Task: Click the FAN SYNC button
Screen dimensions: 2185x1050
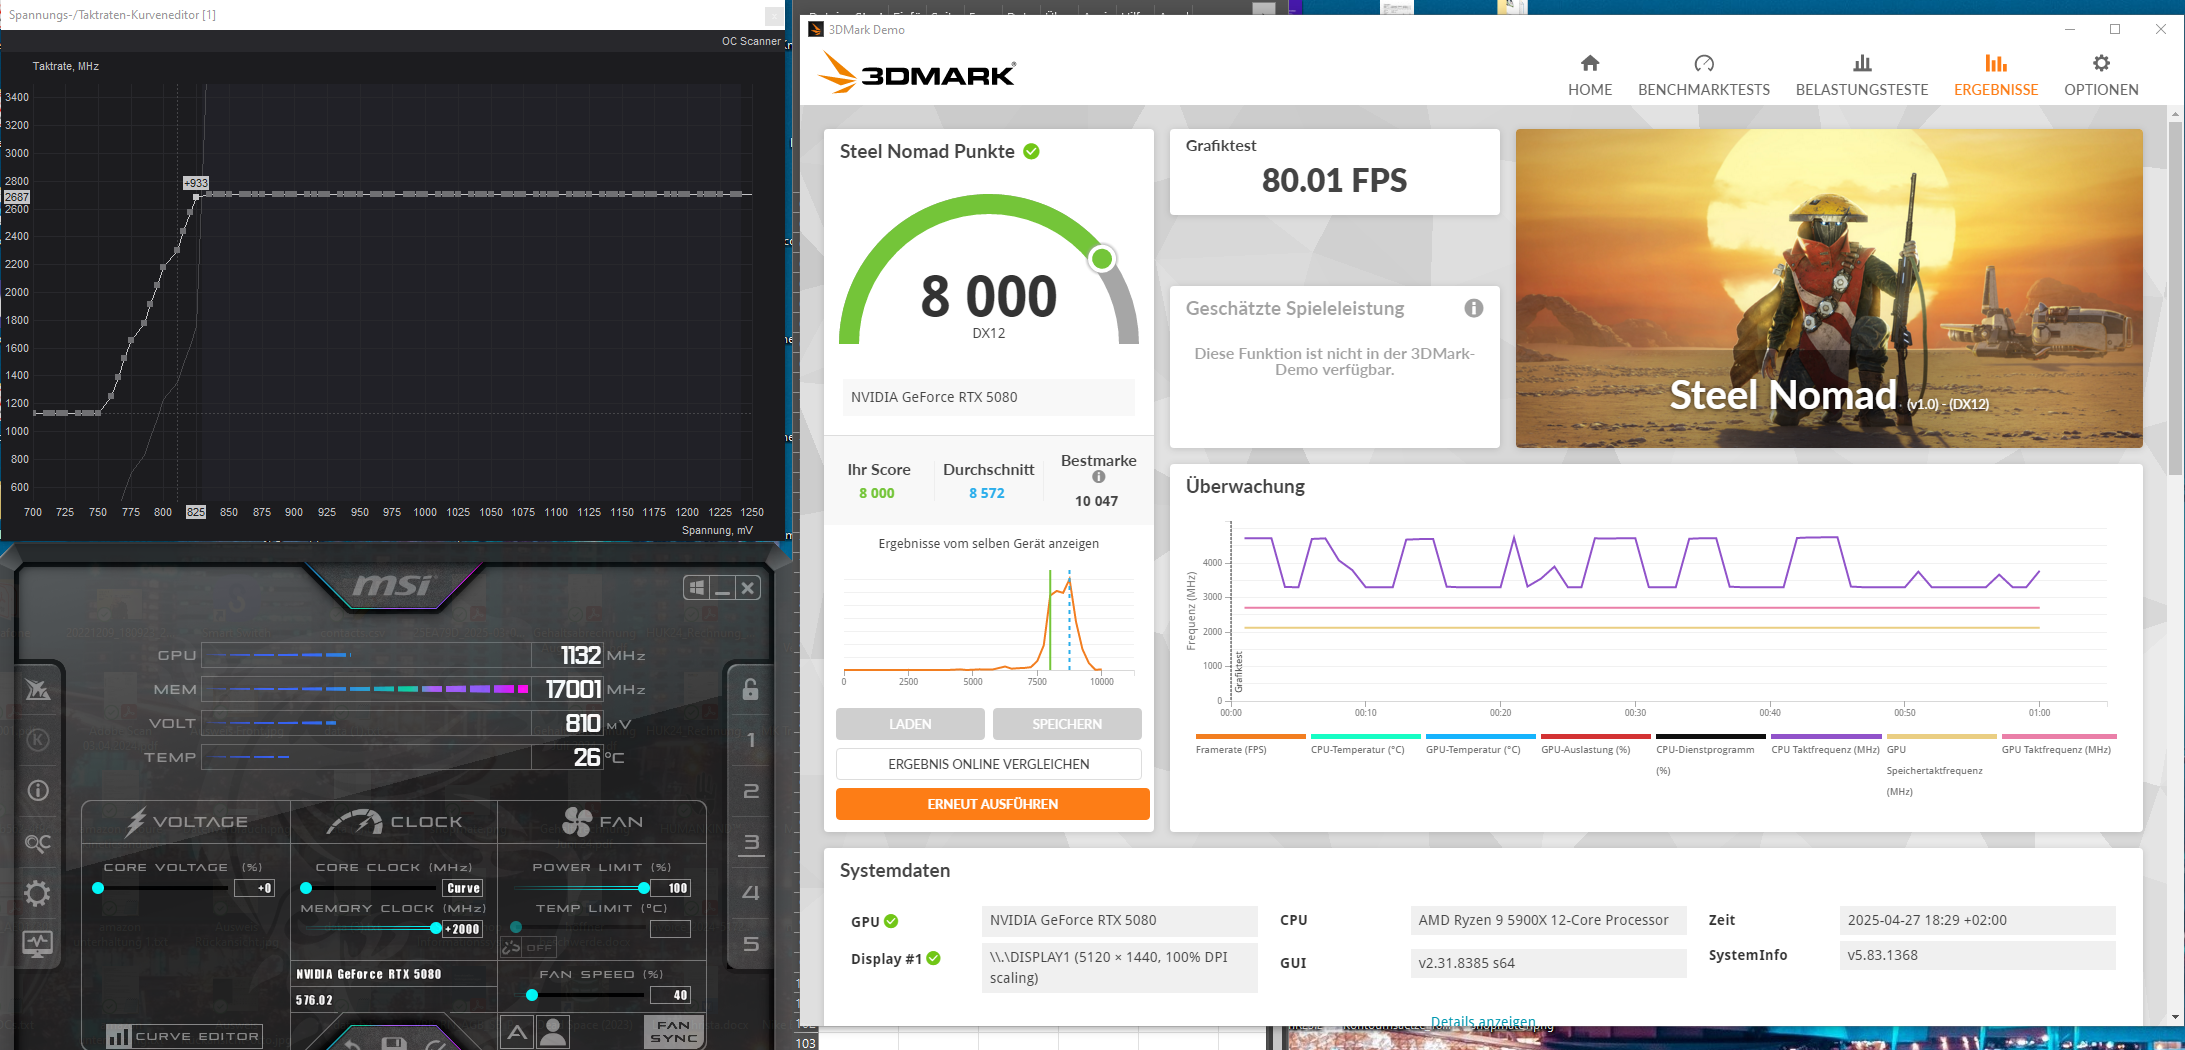Action: [674, 1032]
